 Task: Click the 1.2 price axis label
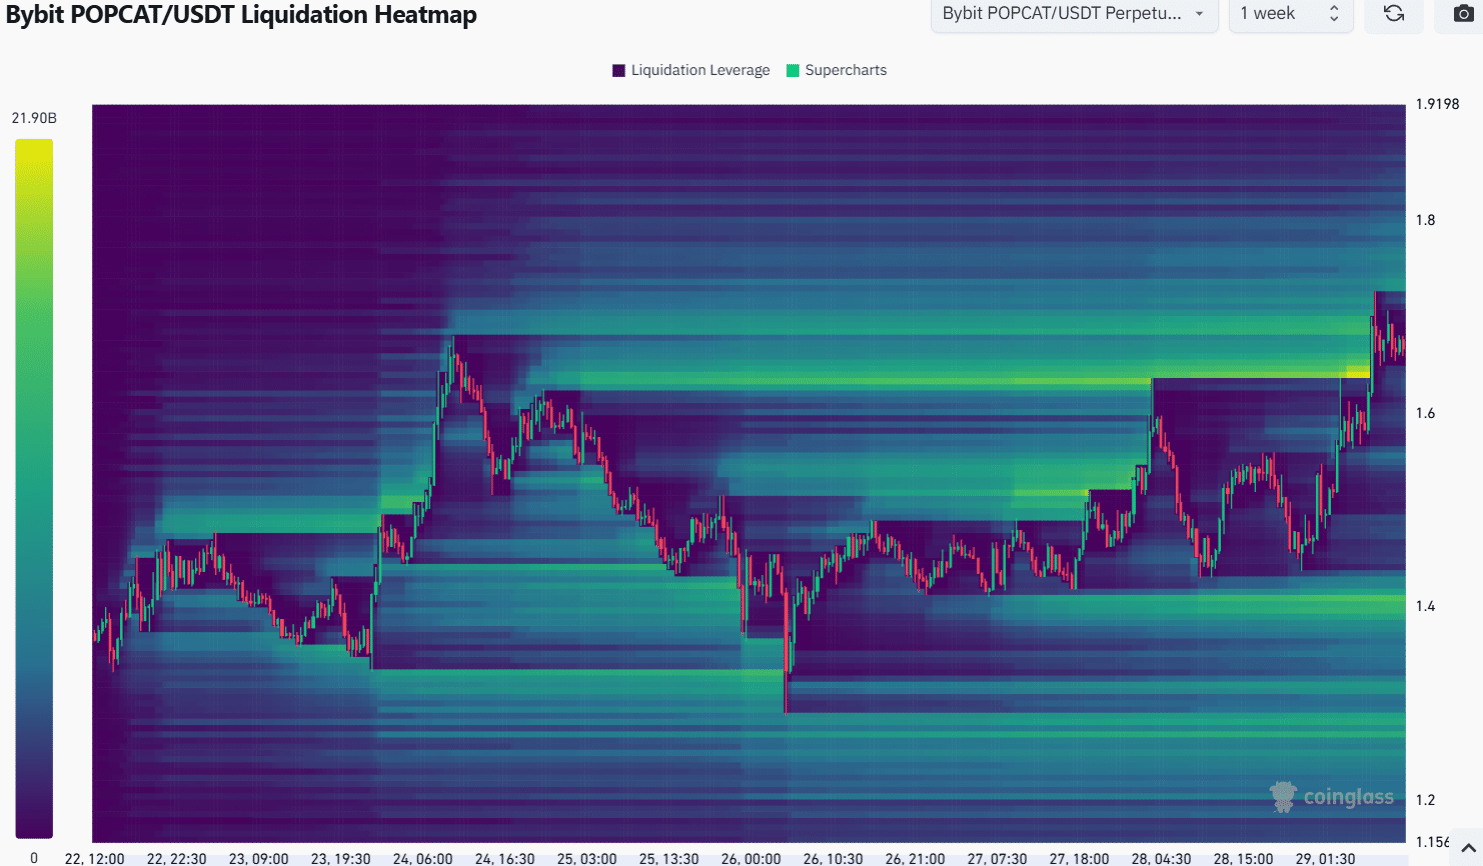pyautogui.click(x=1426, y=800)
